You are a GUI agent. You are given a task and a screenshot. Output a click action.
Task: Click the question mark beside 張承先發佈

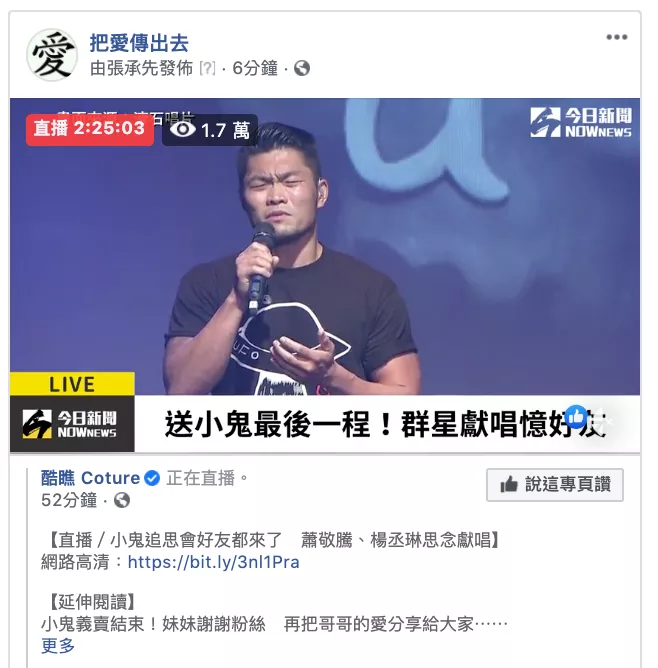pos(207,68)
